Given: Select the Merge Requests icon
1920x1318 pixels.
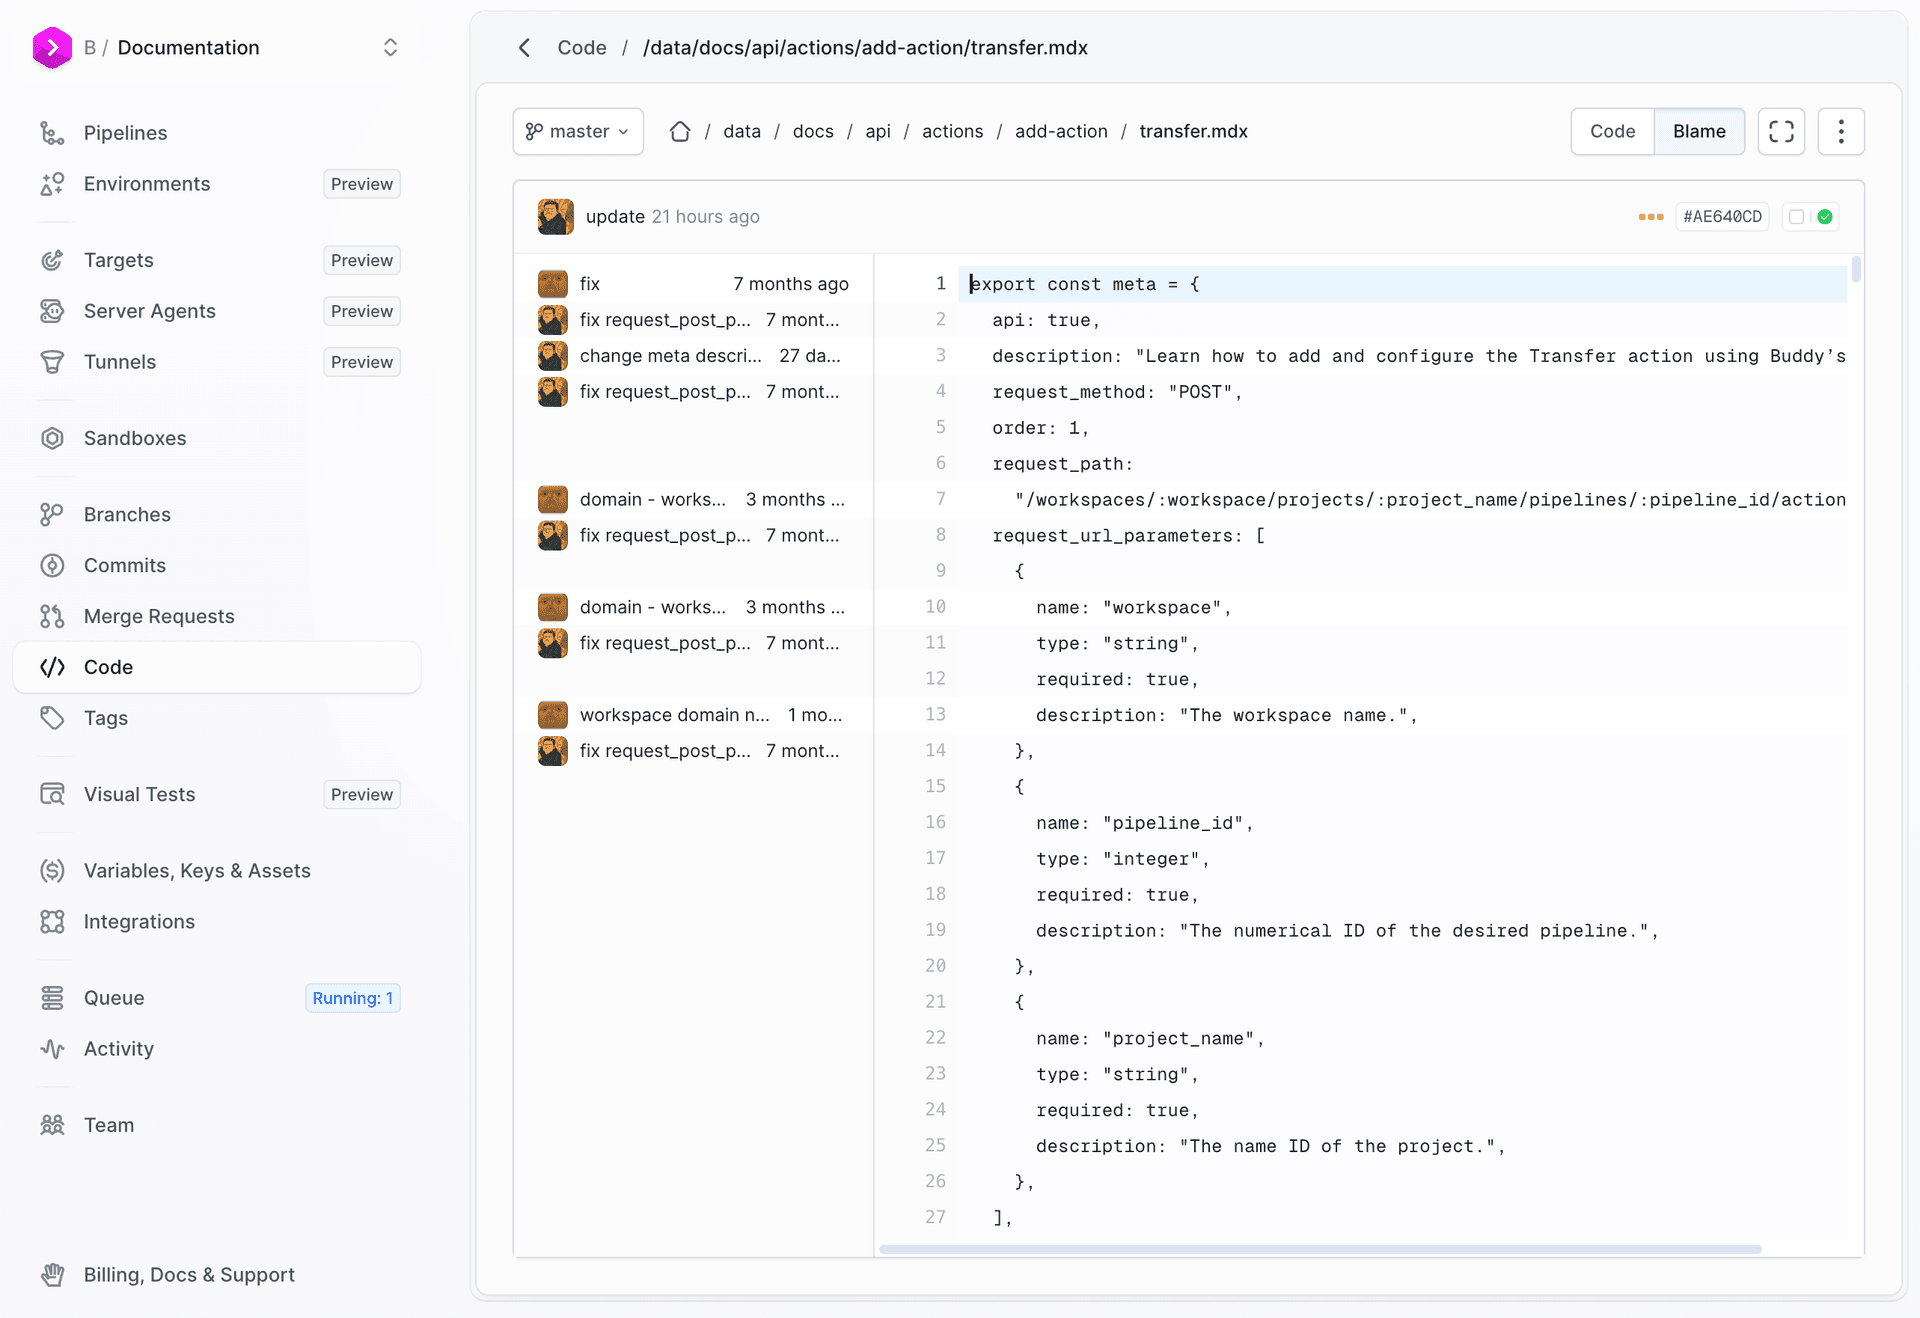Looking at the screenshot, I should [x=52, y=616].
